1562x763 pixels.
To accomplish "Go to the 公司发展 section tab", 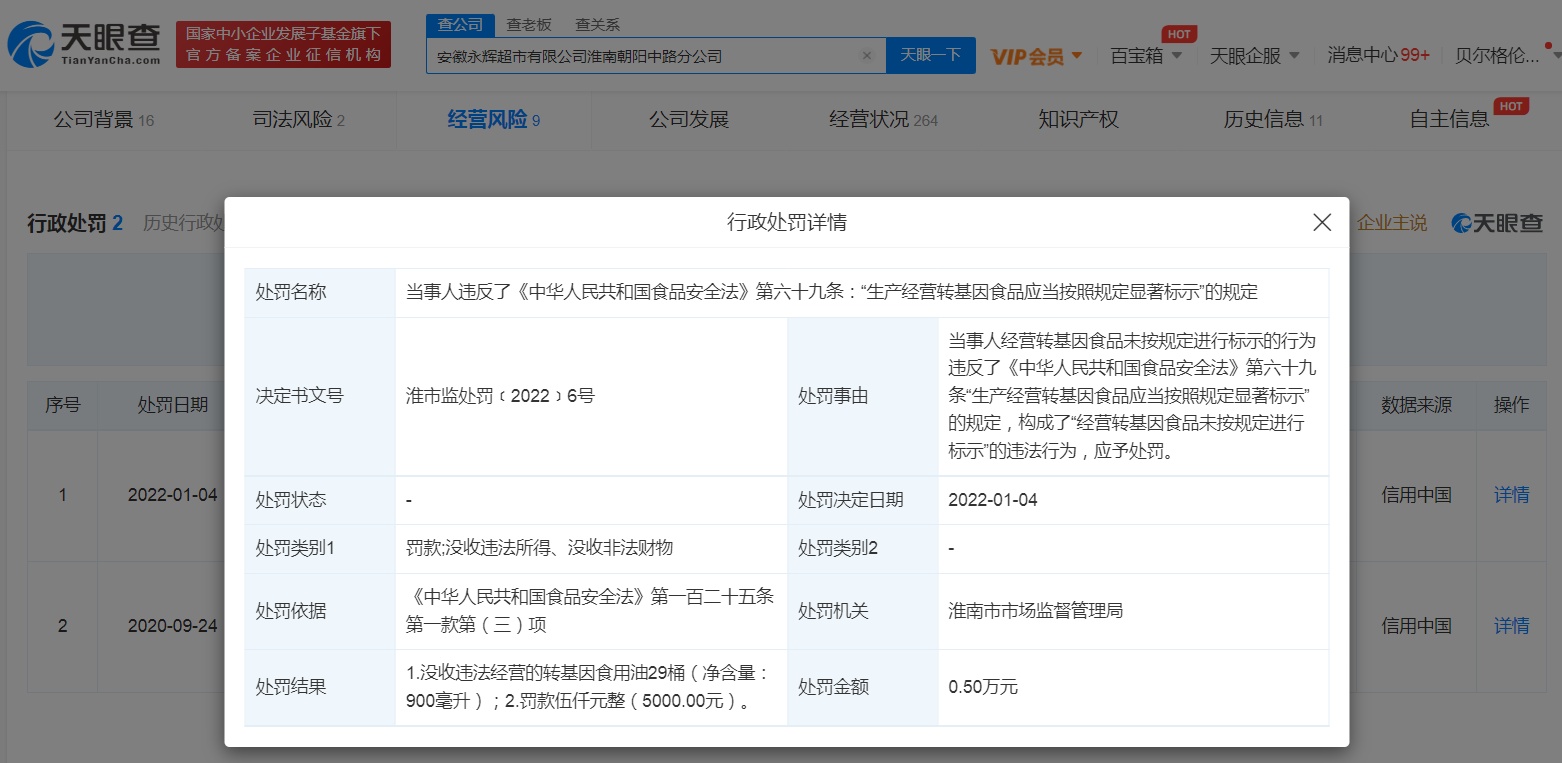I will (x=688, y=120).
